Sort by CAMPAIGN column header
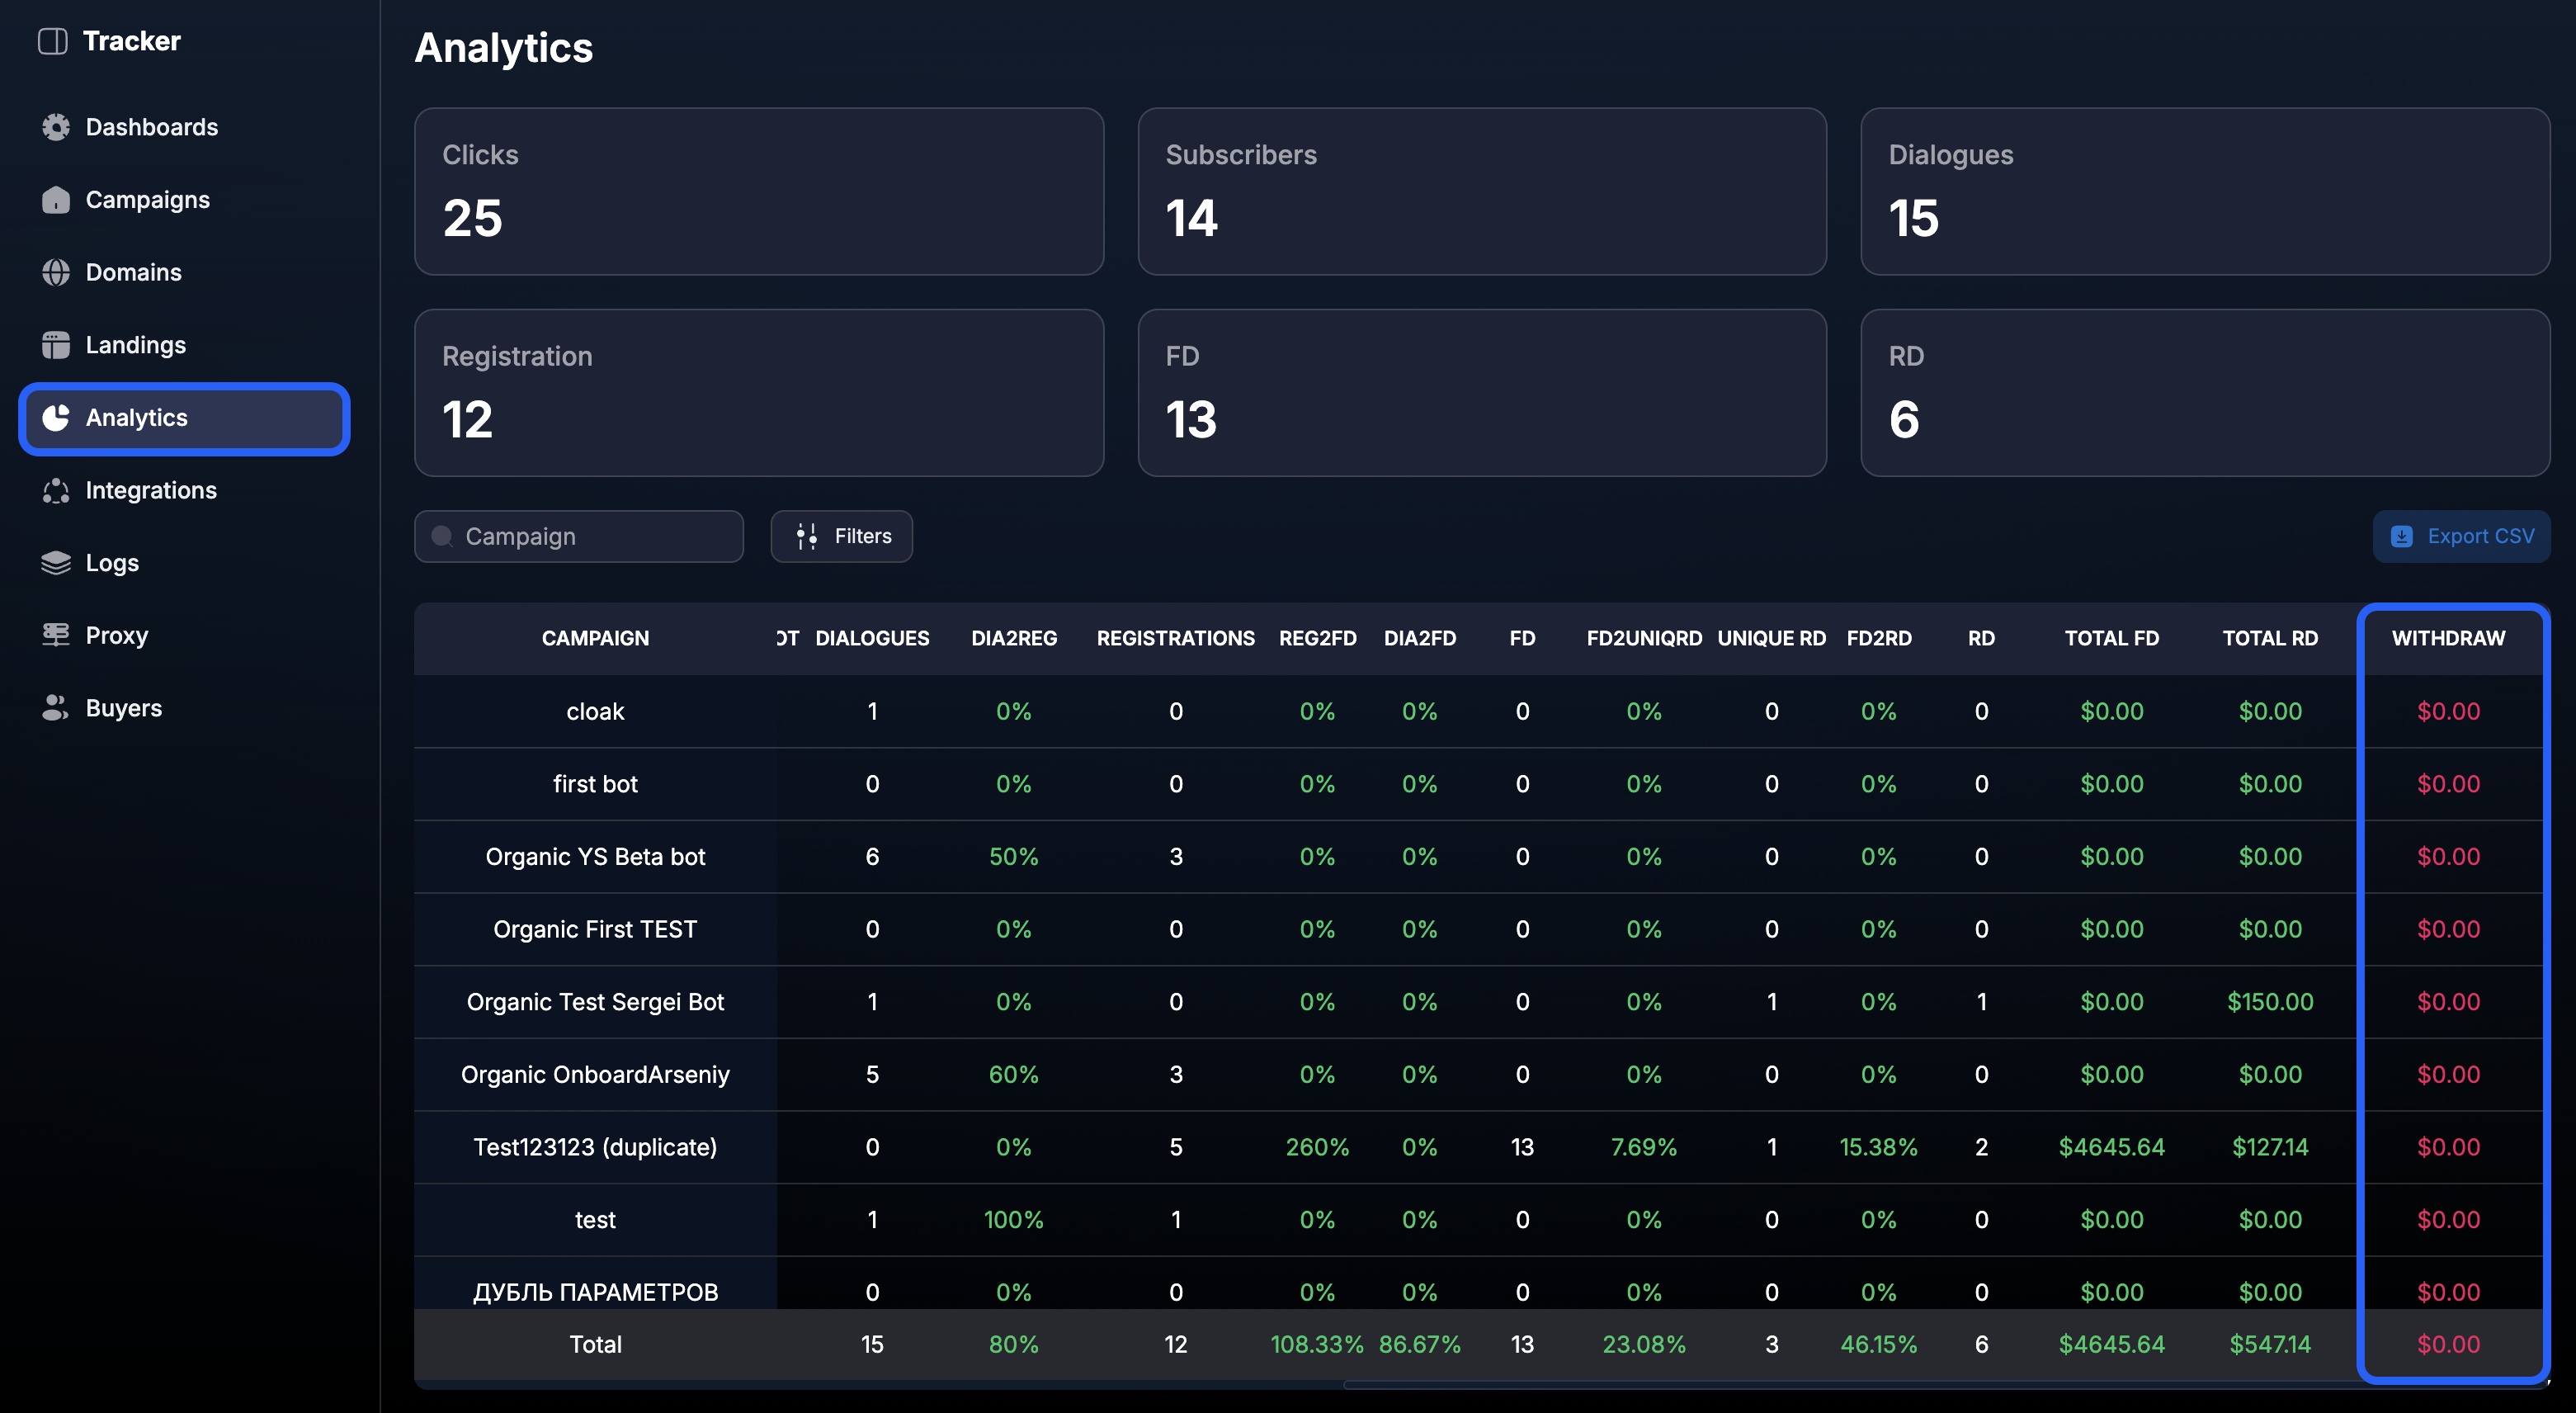Screen dimensions: 2576x1413 tap(595, 638)
